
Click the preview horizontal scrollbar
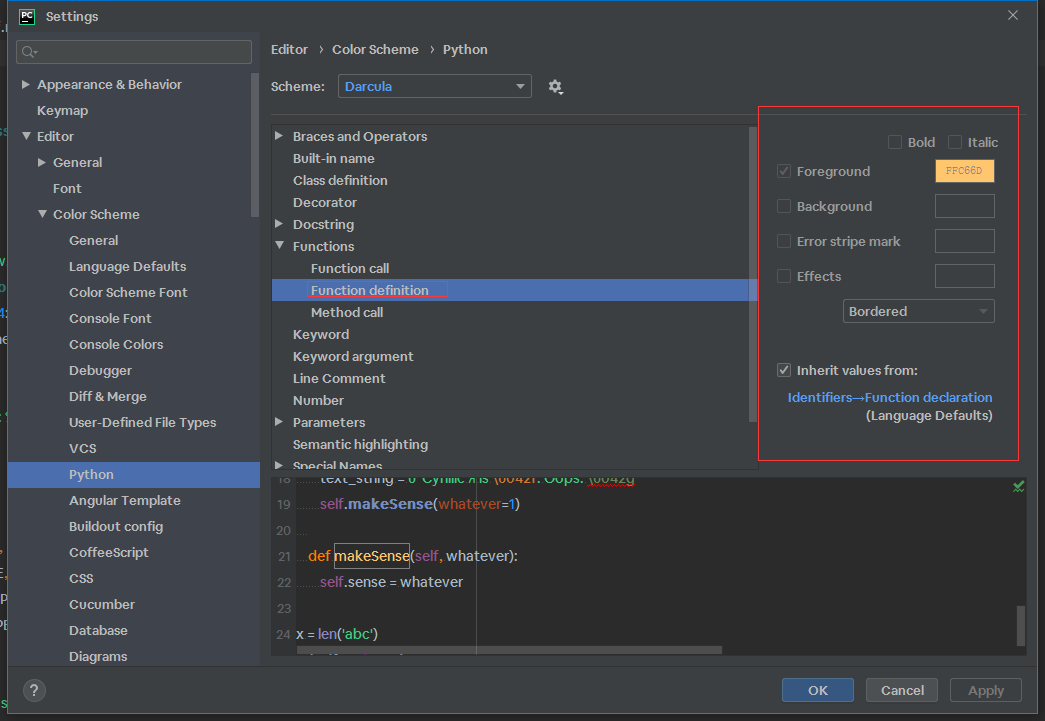pyautogui.click(x=509, y=650)
